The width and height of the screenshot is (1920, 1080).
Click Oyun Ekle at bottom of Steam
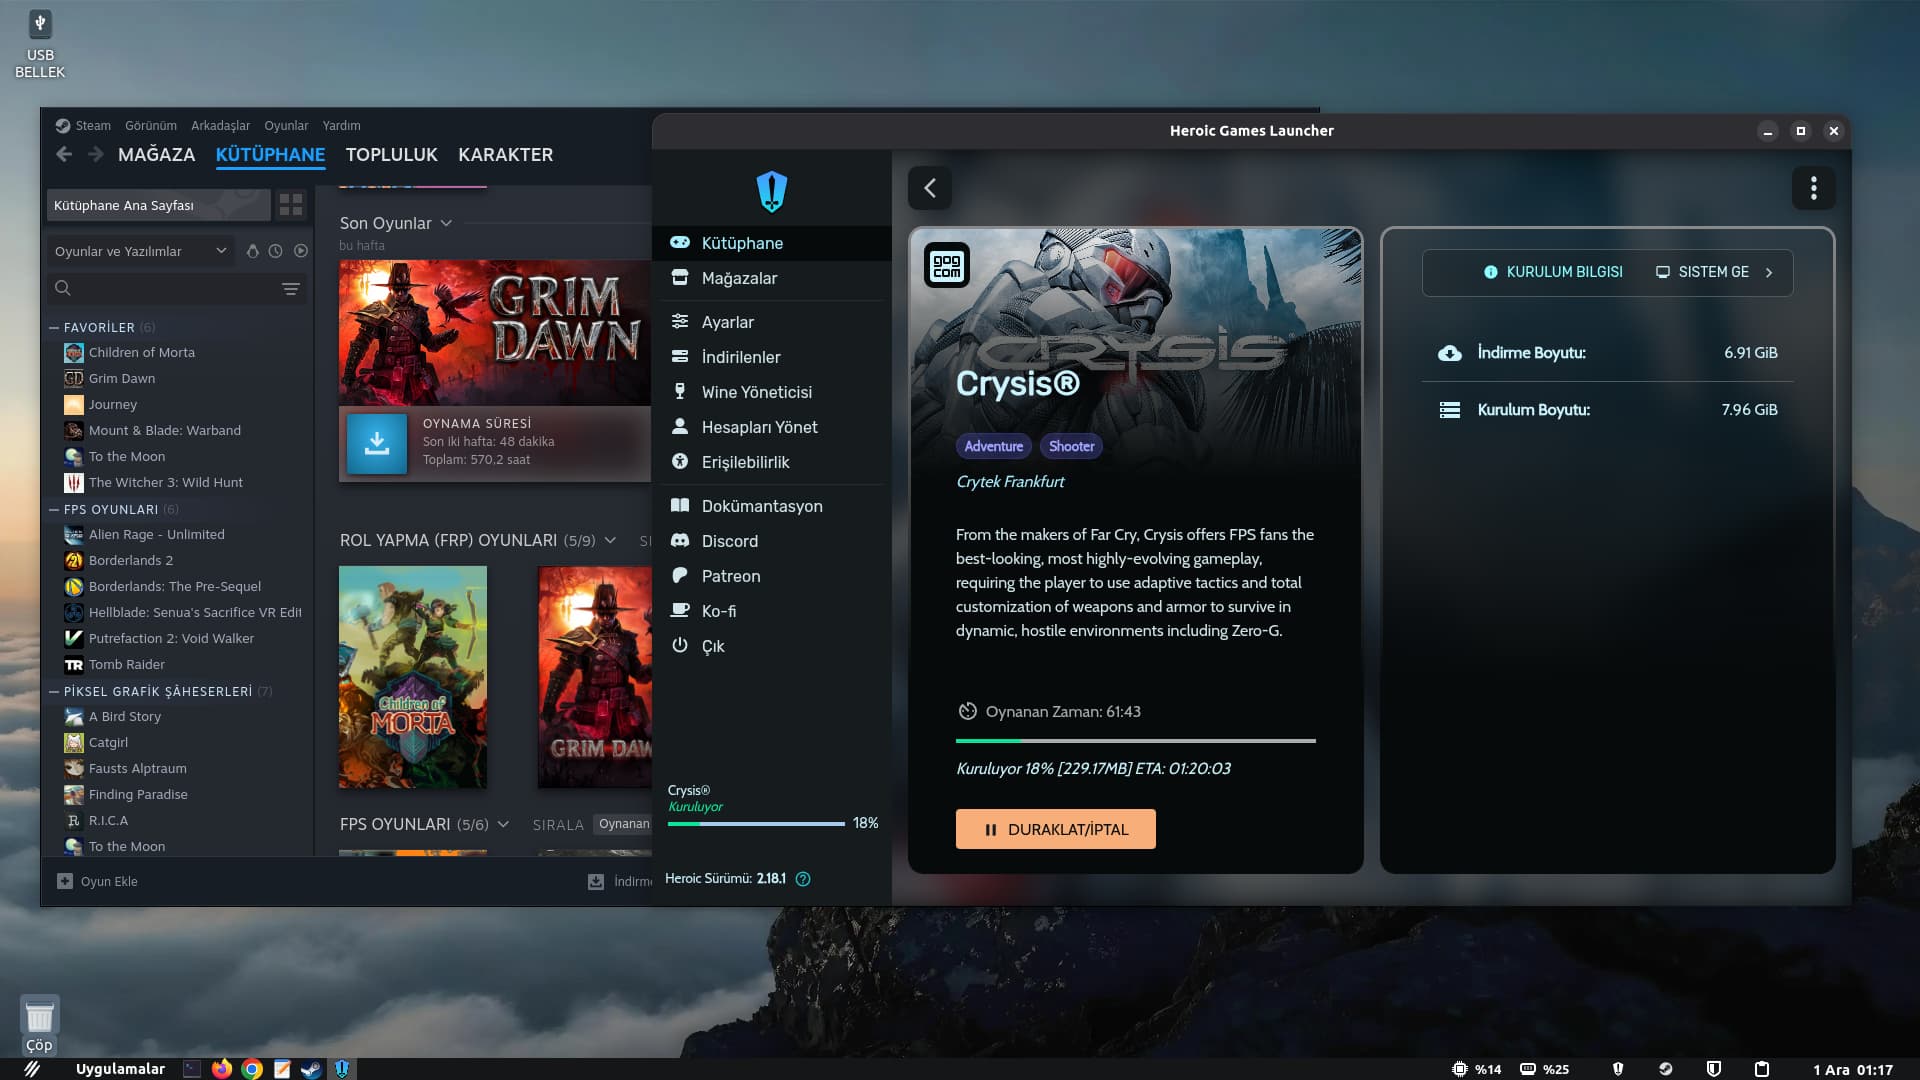pos(98,881)
